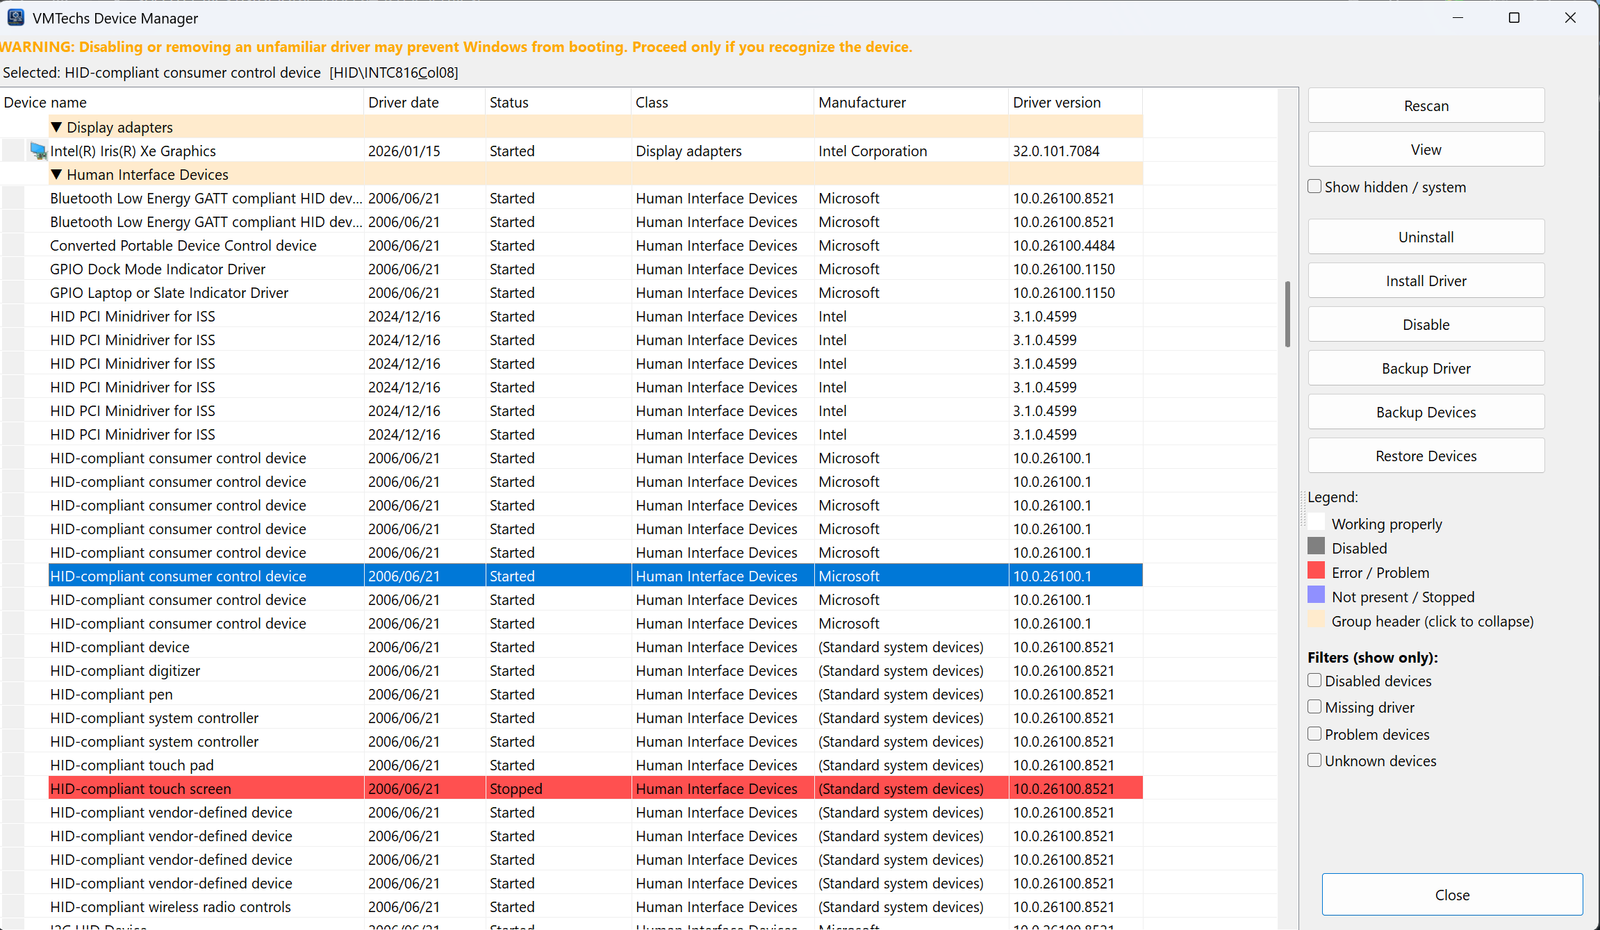Sort by the Driver version column header

pos(1075,102)
